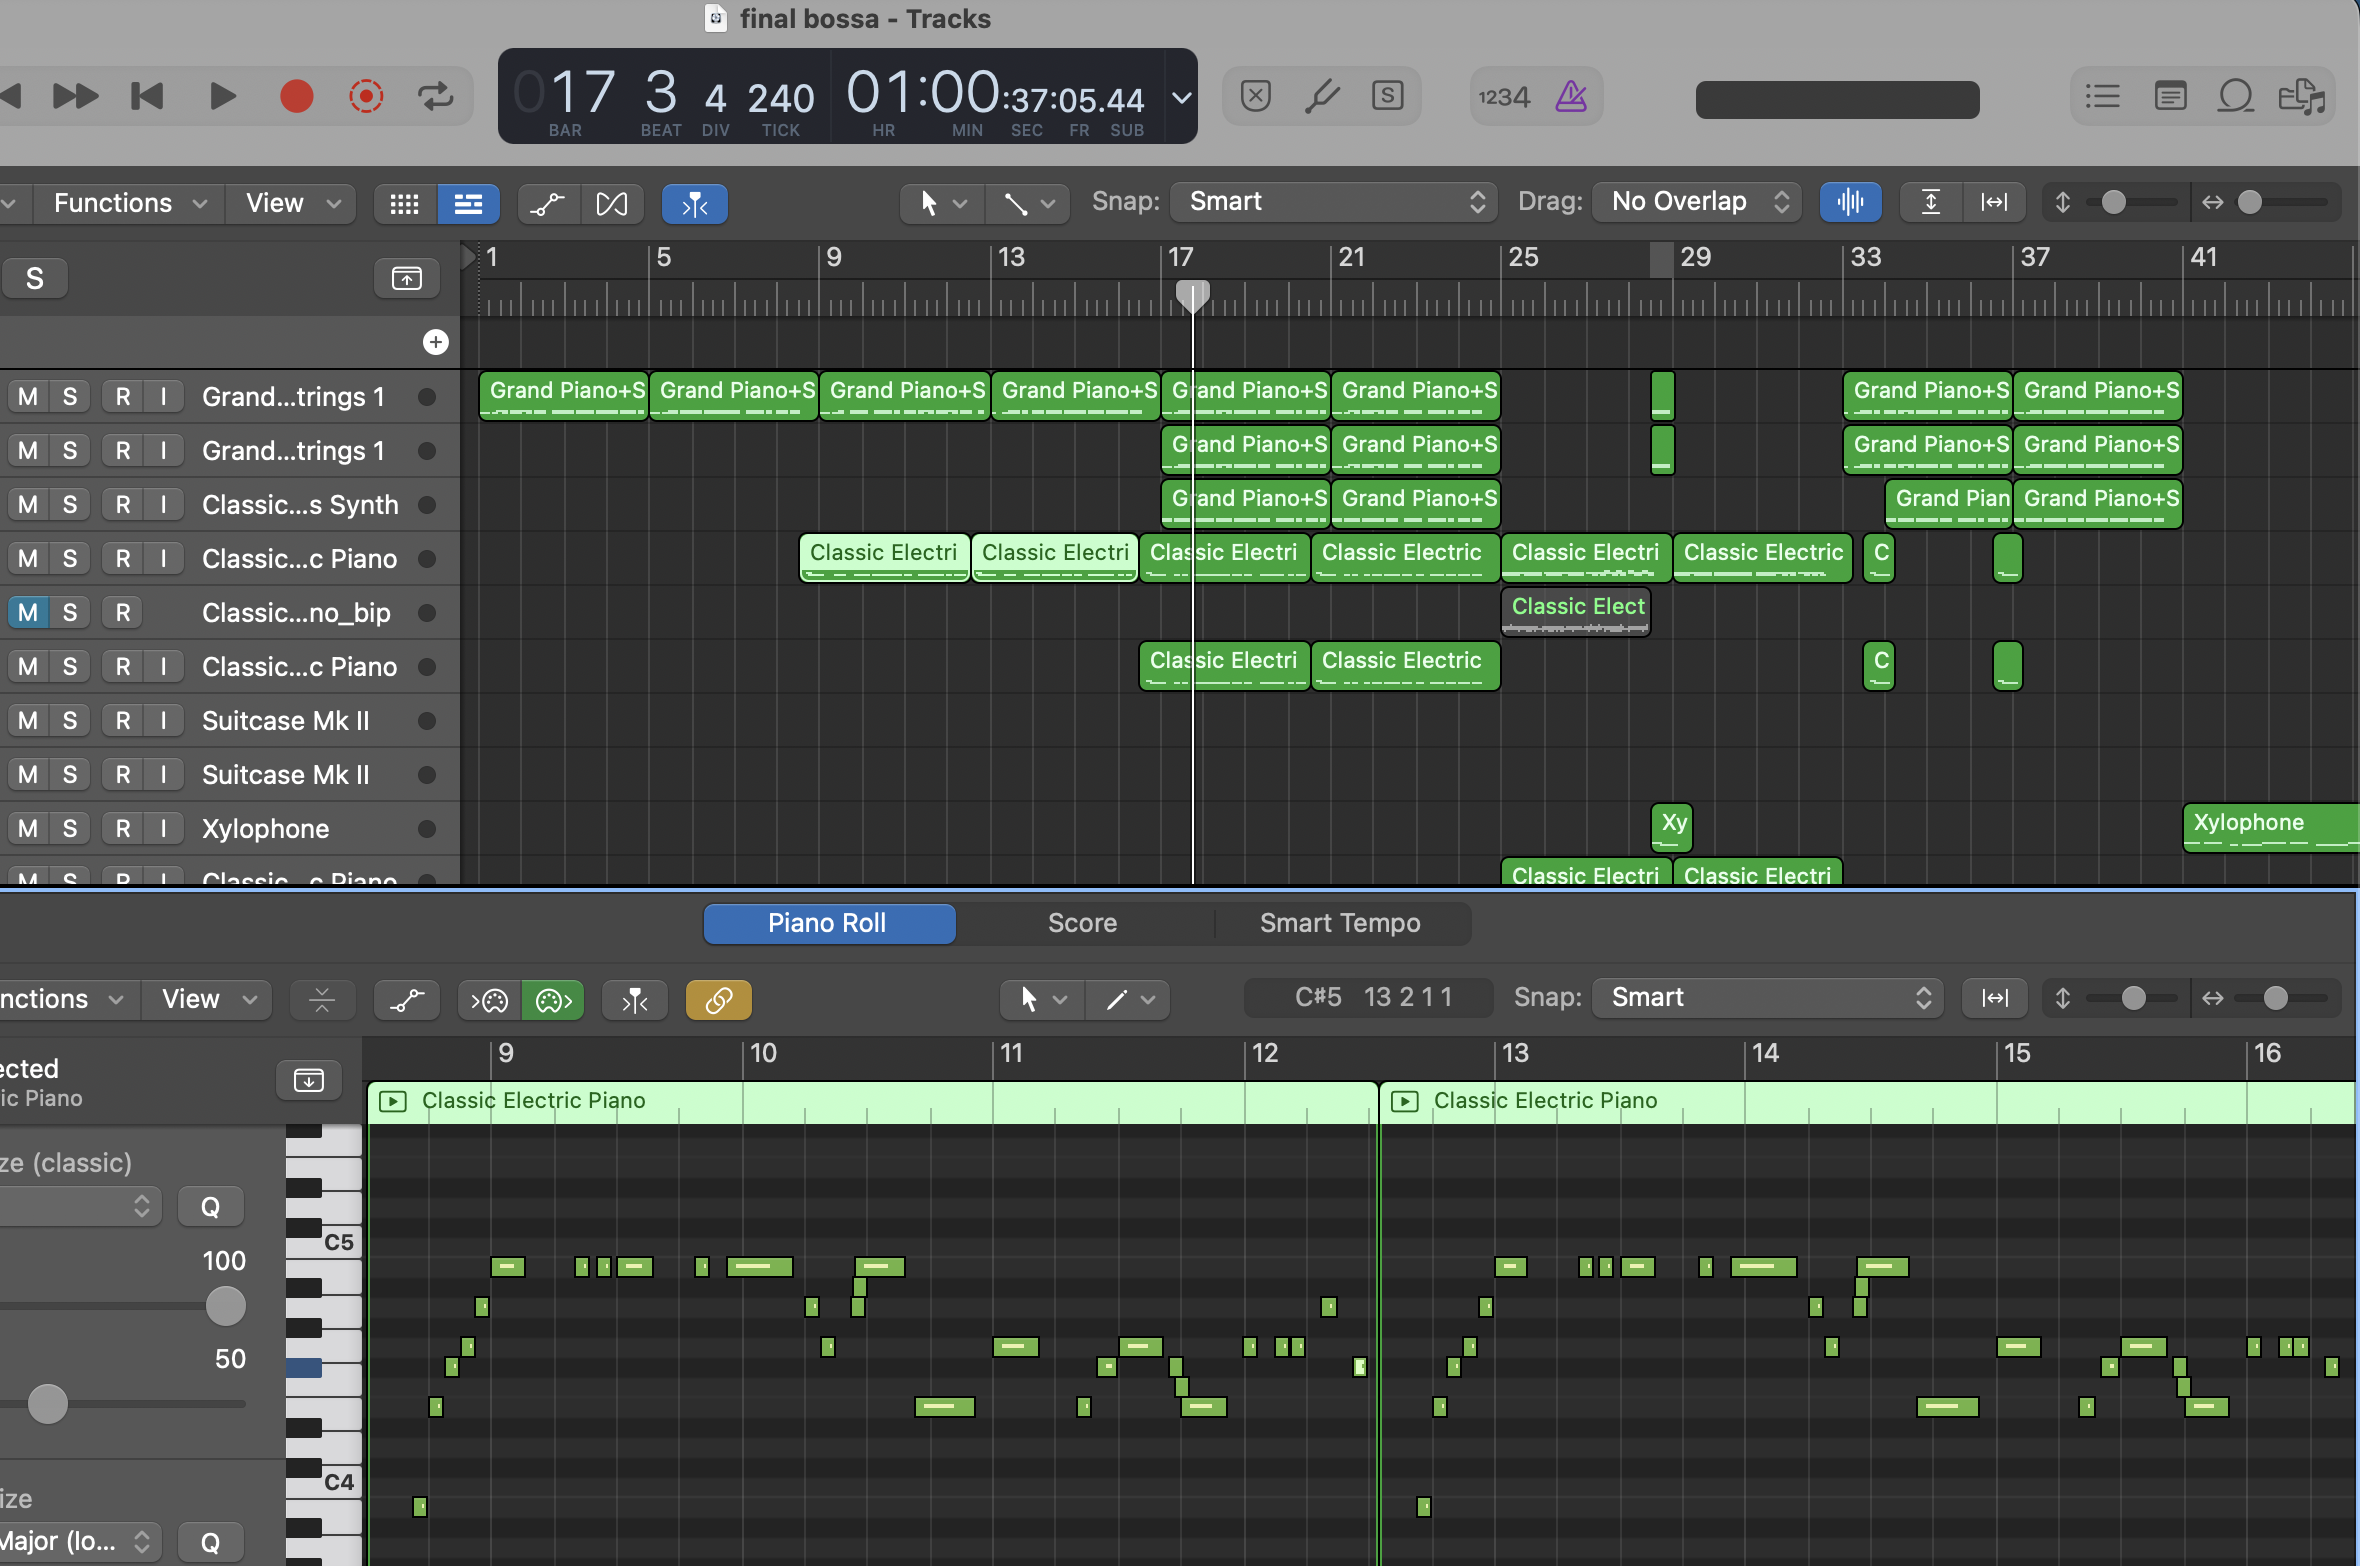
Task: Open the List Editors icon
Action: click(2103, 97)
